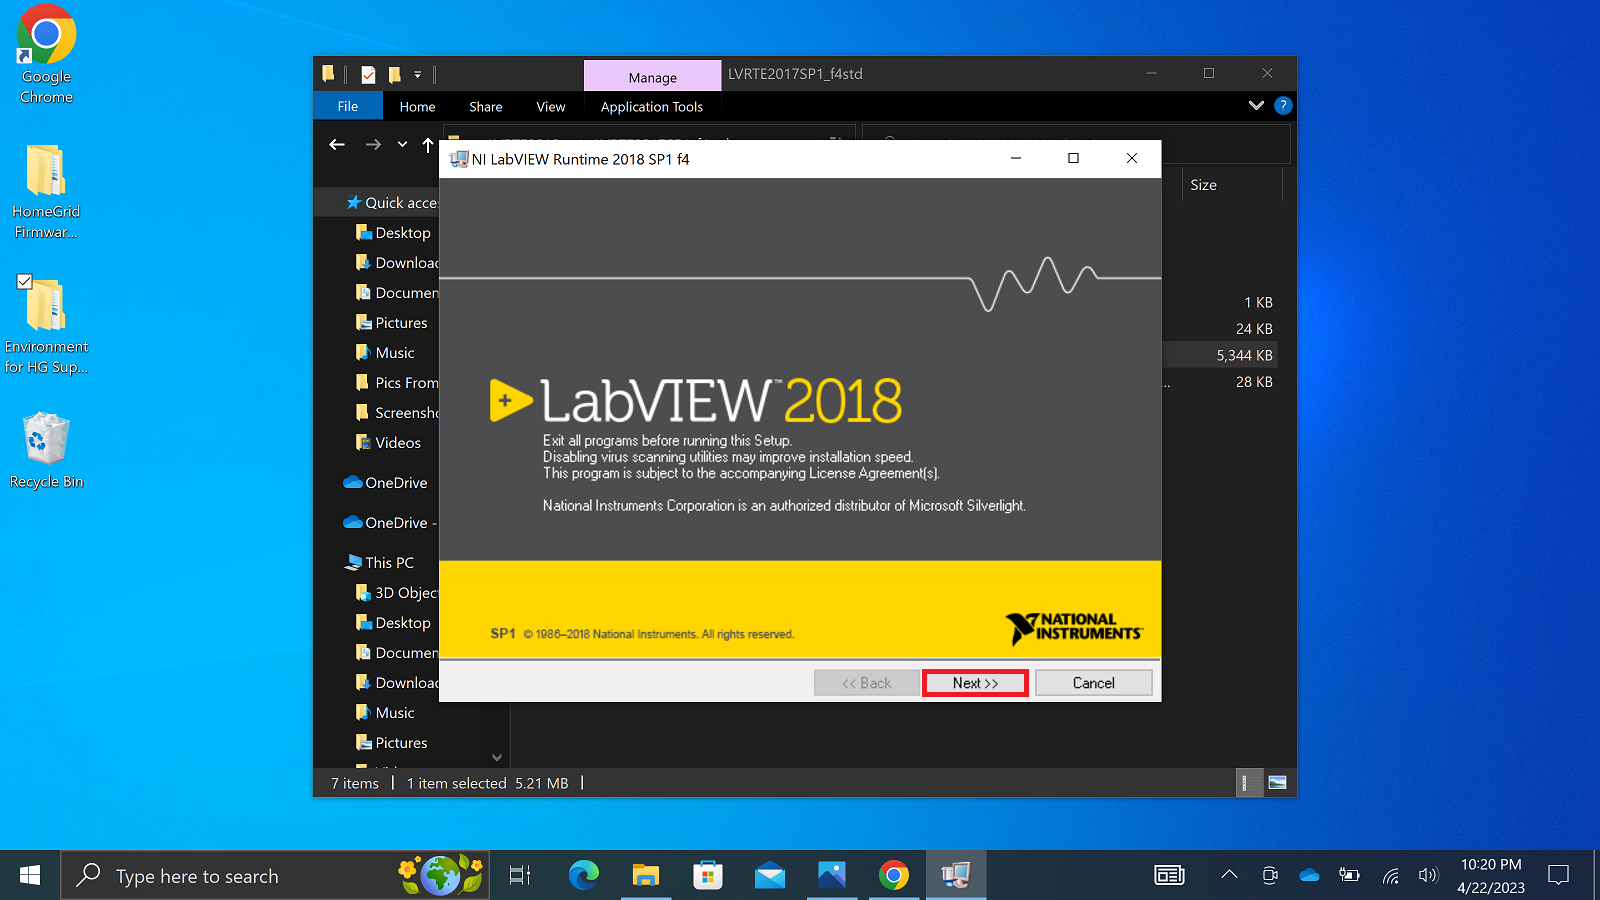The width and height of the screenshot is (1600, 900).
Task: Open Microsoft Store from taskbar
Action: [708, 876]
